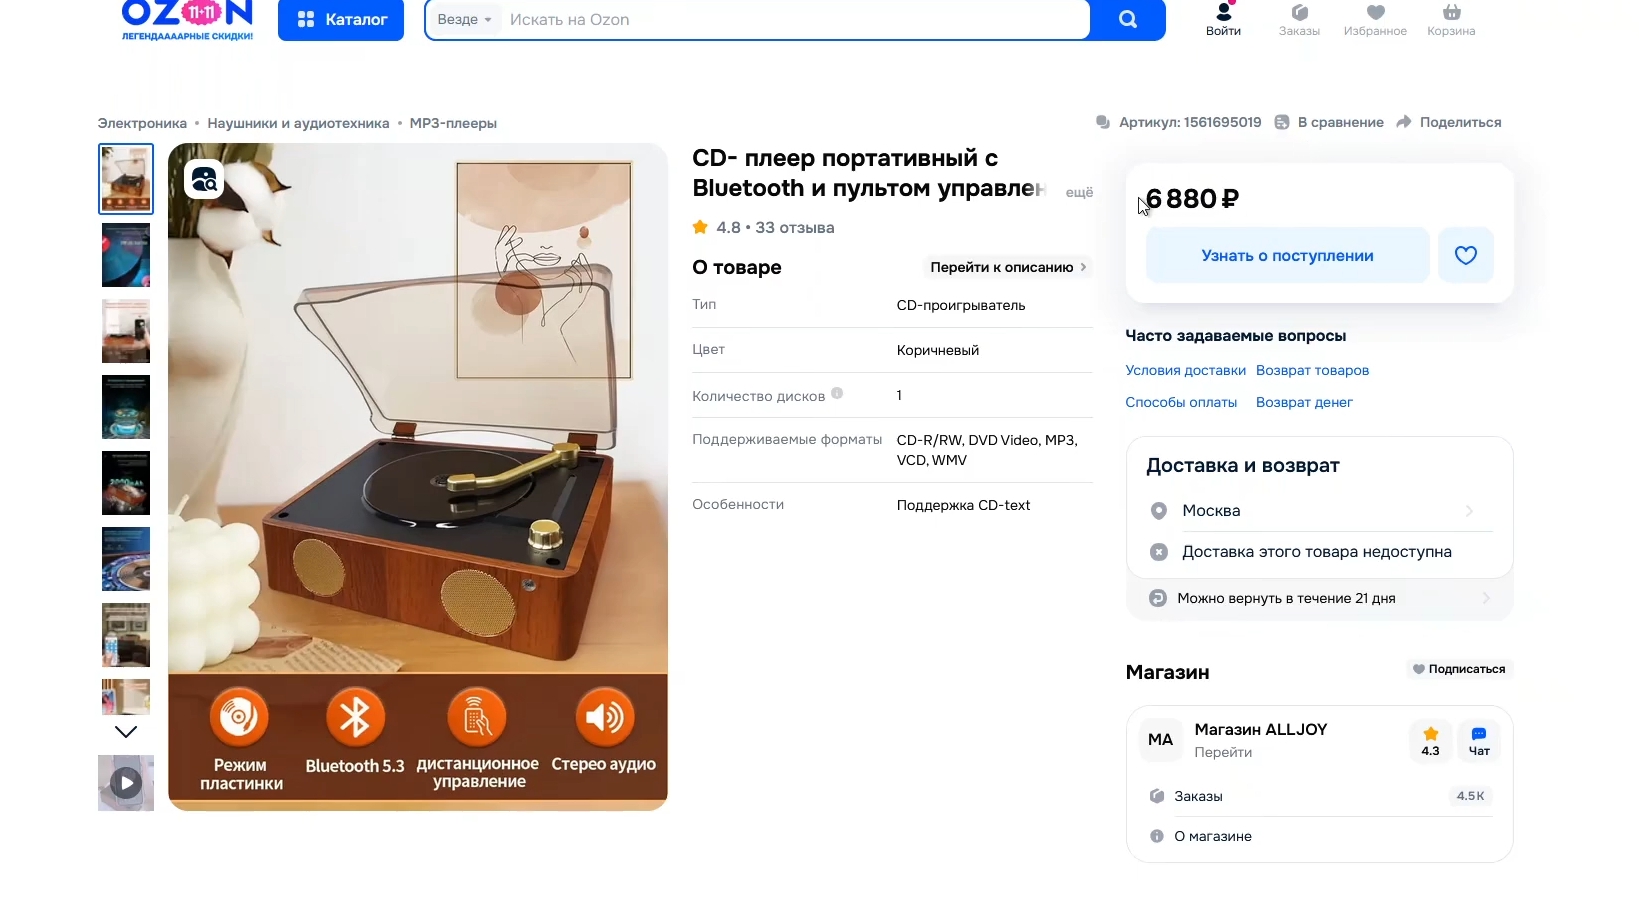The height and width of the screenshot is (921, 1639).
Task: Open the Каталог menu
Action: pyautogui.click(x=341, y=19)
